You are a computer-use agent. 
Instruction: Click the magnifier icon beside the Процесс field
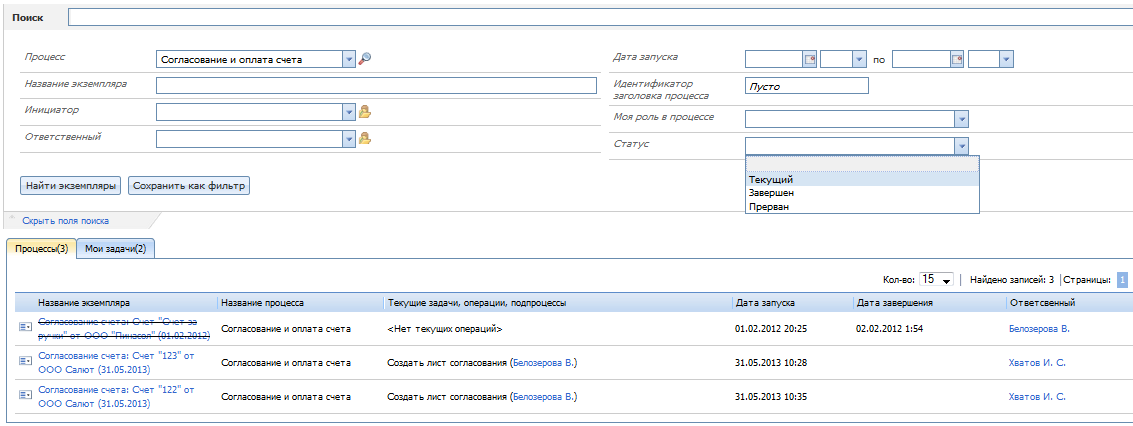pos(365,59)
